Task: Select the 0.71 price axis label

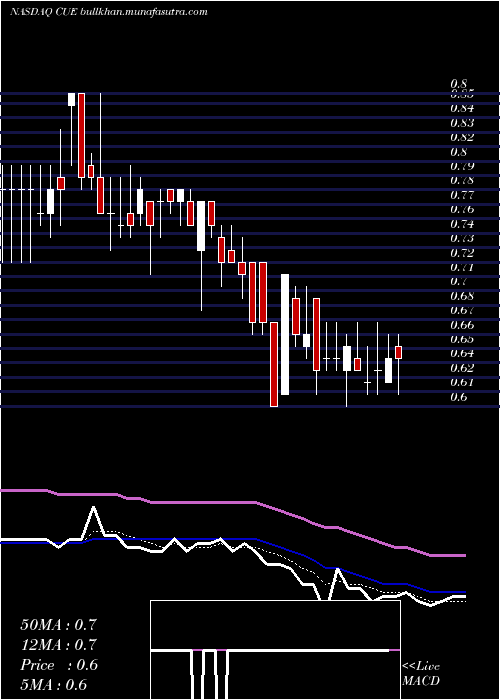Action: (x=462, y=267)
